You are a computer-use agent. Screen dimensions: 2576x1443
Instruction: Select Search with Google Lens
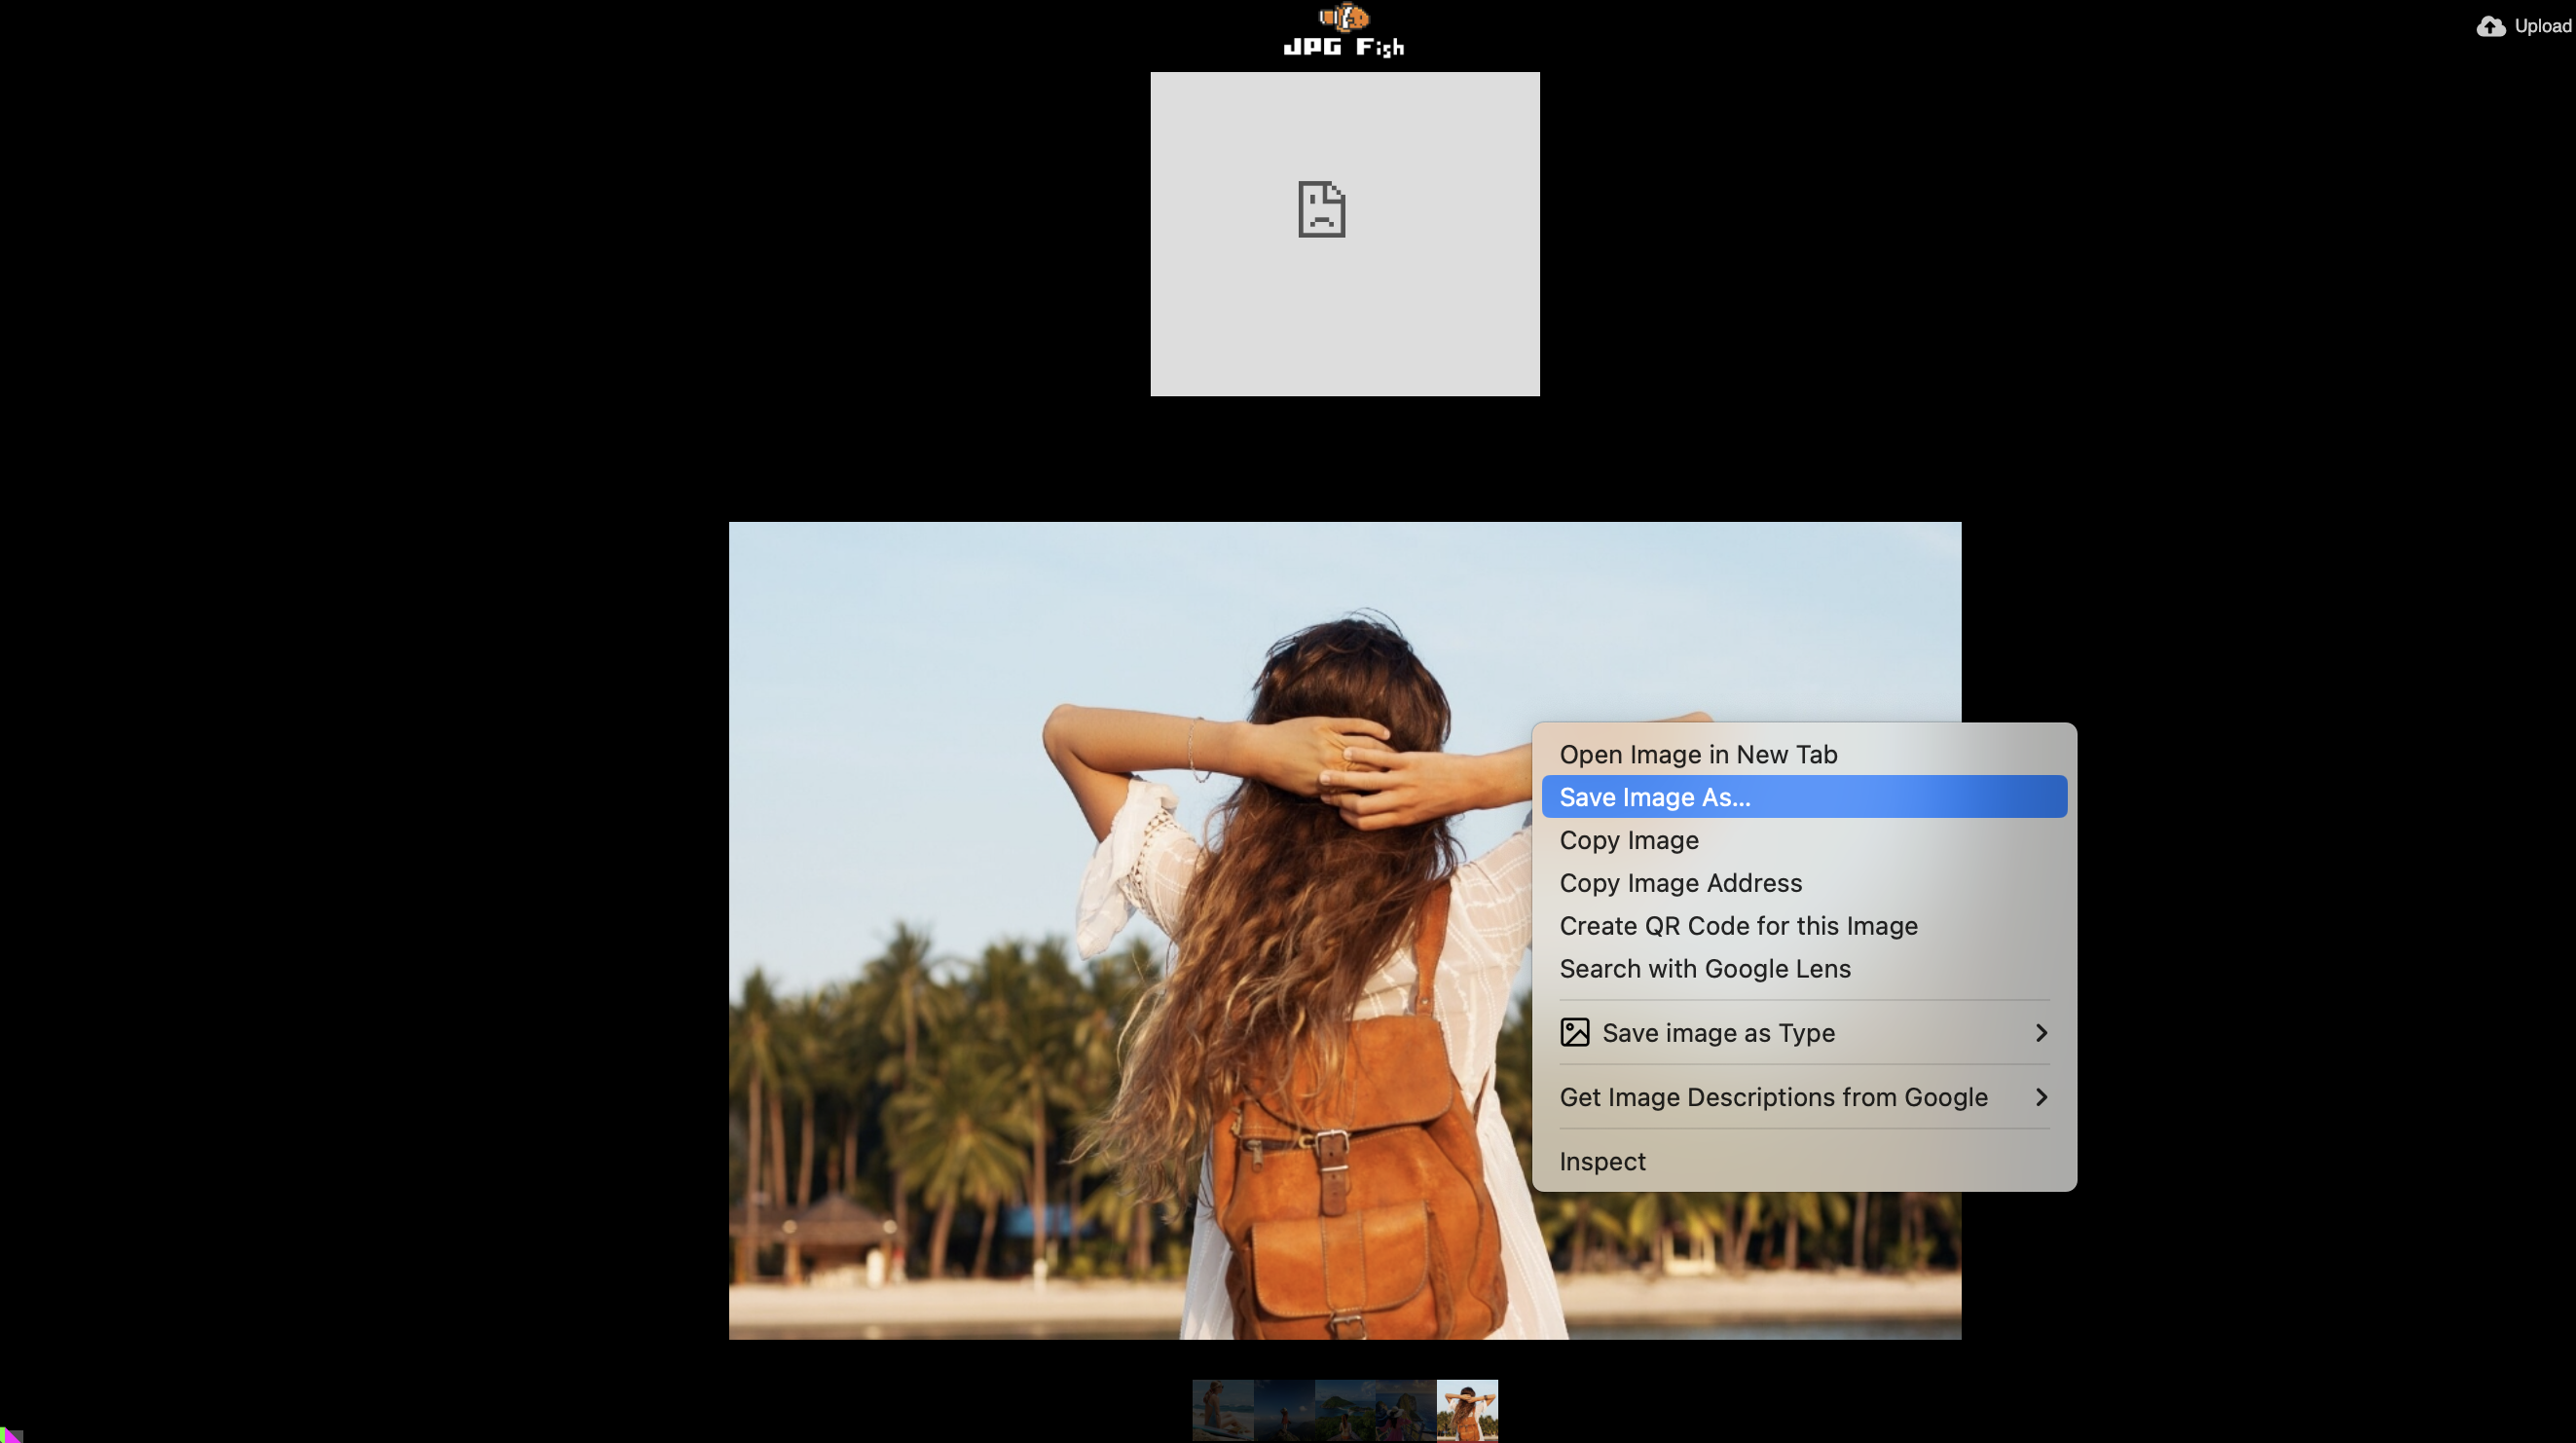(x=1704, y=969)
